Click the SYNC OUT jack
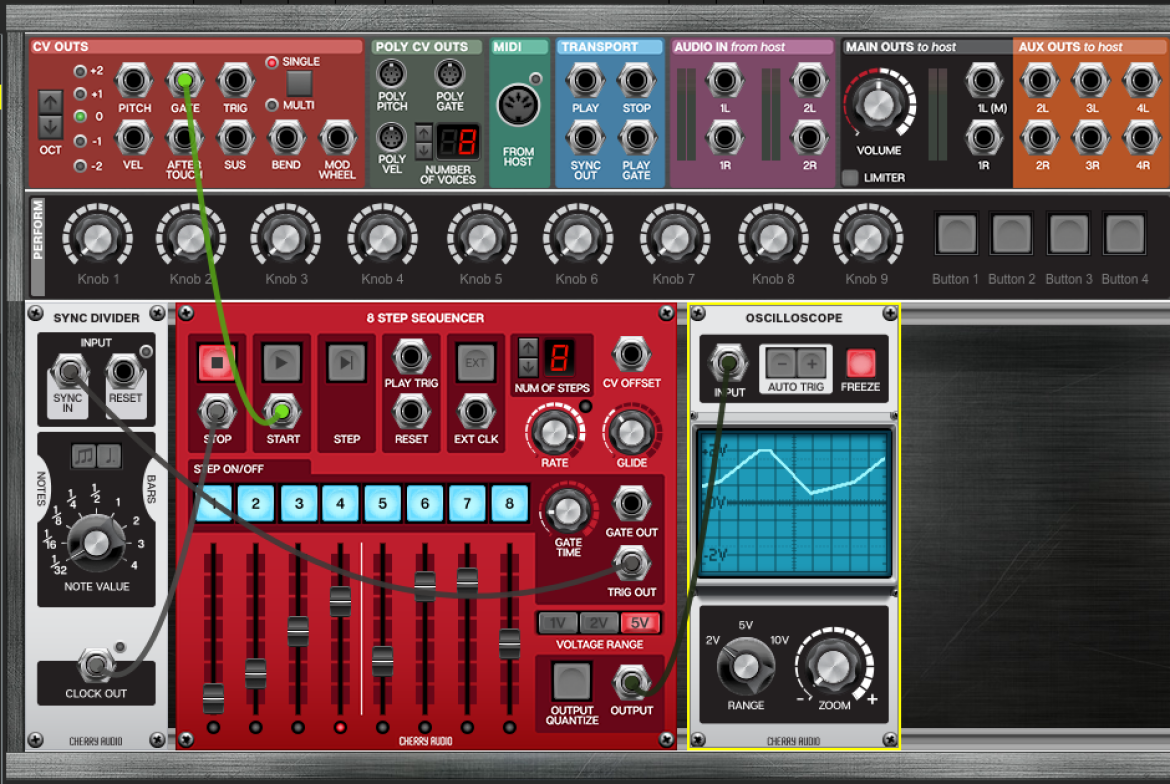The image size is (1170, 784). [585, 138]
